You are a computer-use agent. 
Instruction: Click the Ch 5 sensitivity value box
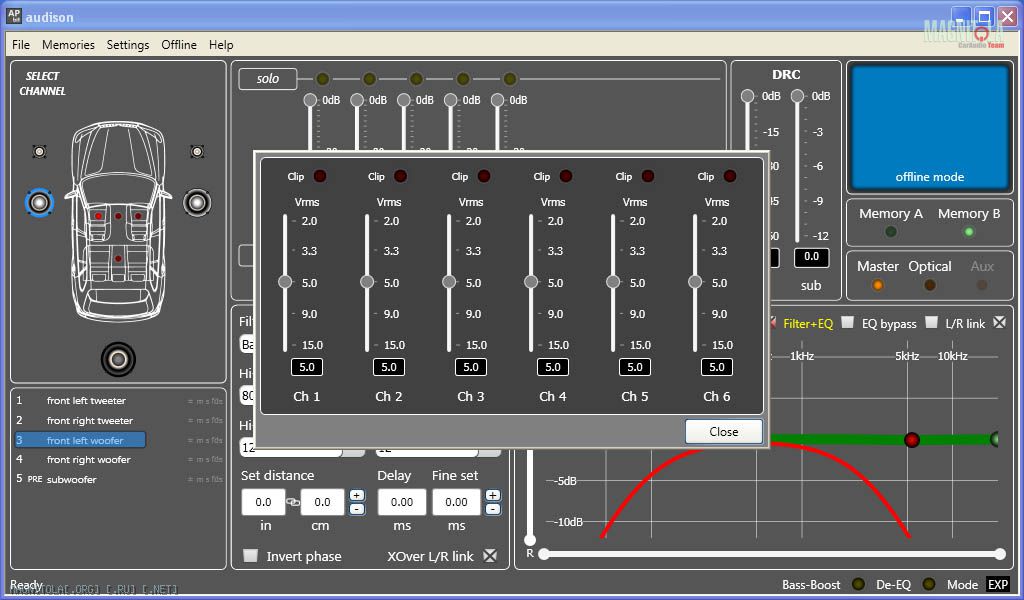coord(635,367)
